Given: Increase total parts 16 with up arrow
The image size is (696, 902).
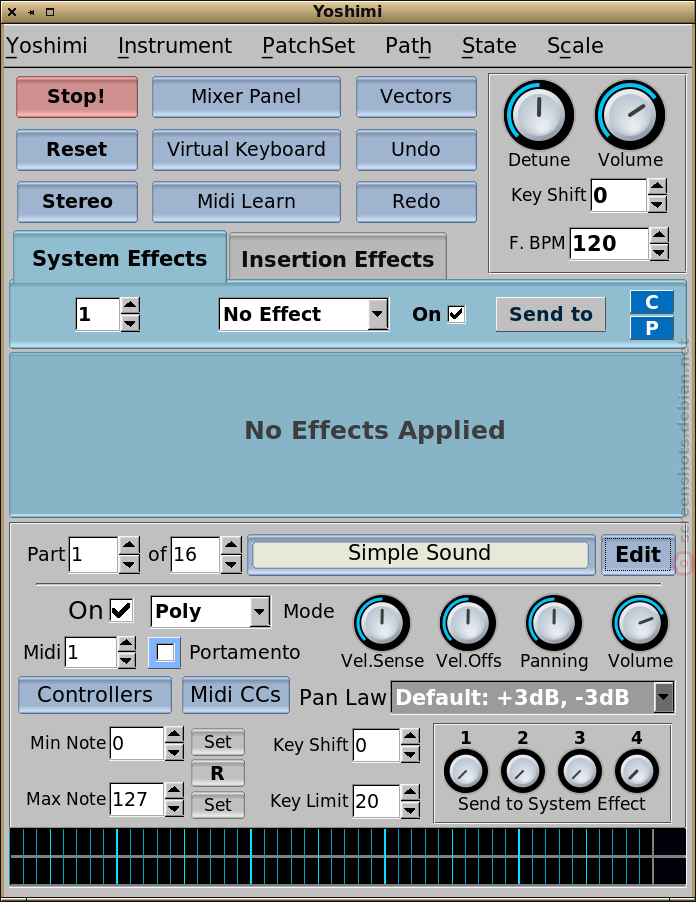Looking at the screenshot, I should (x=231, y=545).
